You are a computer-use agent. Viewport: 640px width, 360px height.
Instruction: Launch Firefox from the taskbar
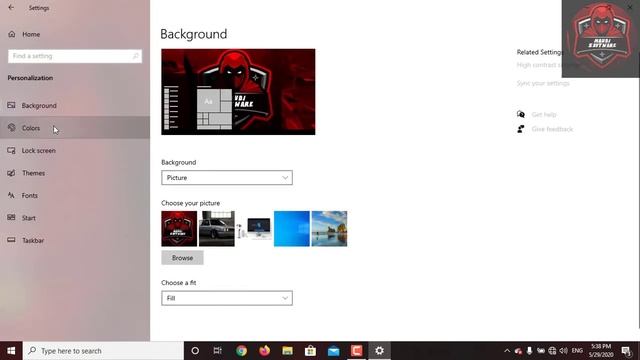pos(264,351)
